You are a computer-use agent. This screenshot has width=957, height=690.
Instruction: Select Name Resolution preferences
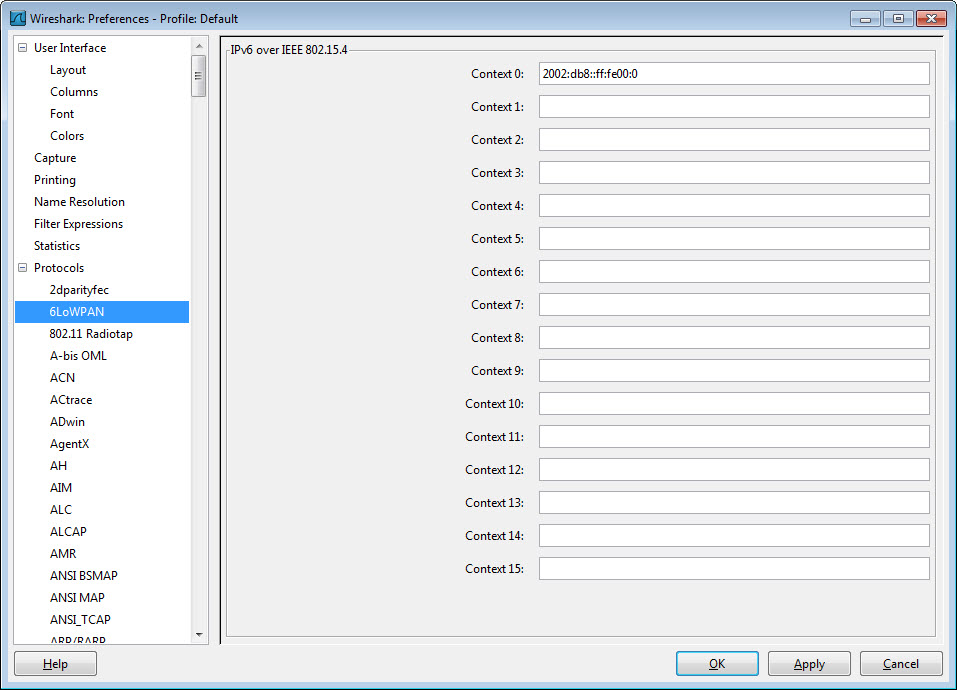(79, 202)
